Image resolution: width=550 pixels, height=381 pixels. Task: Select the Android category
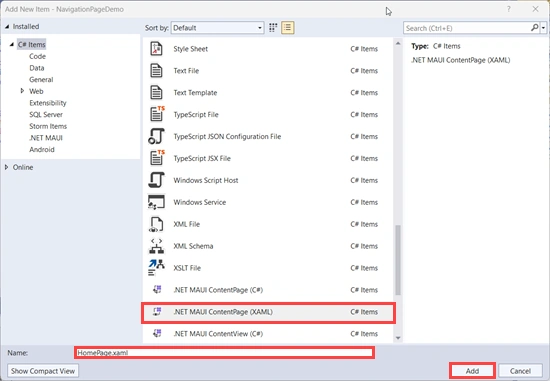tap(42, 149)
